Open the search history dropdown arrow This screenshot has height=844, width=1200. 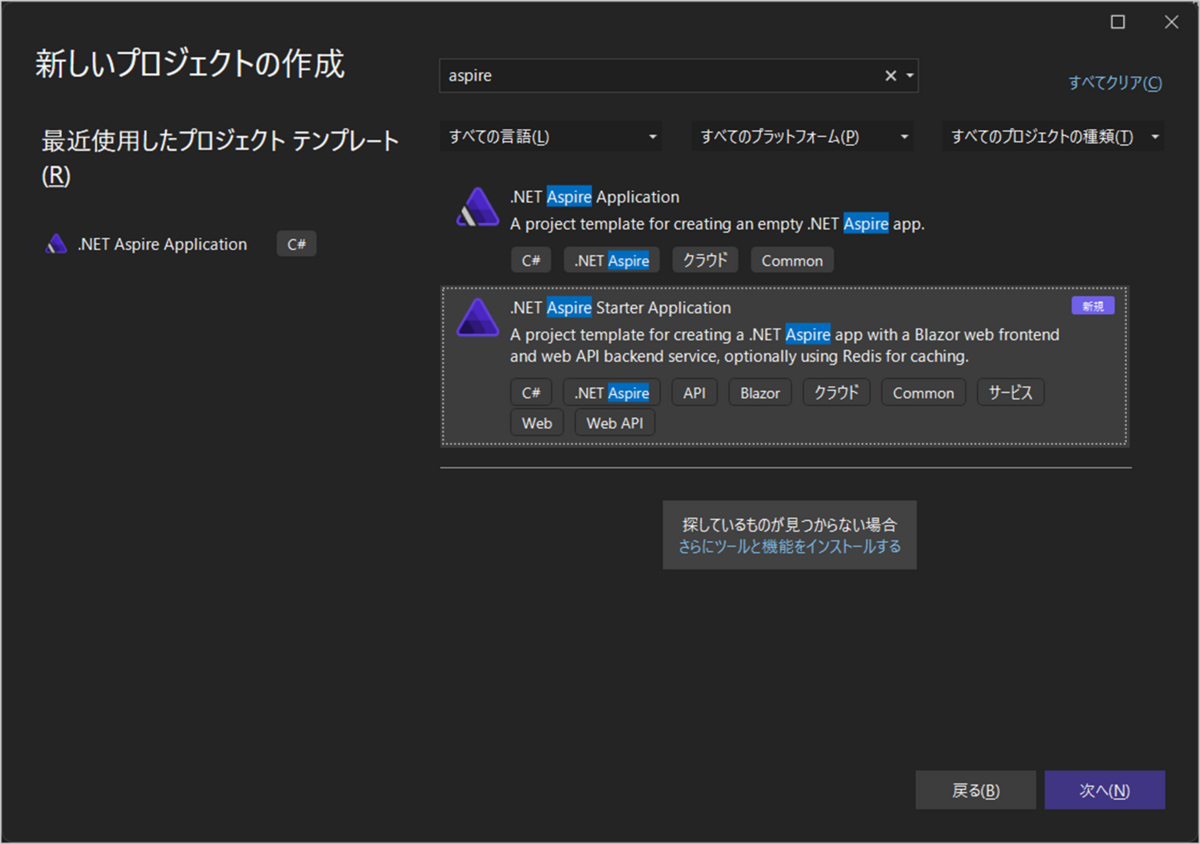point(909,76)
